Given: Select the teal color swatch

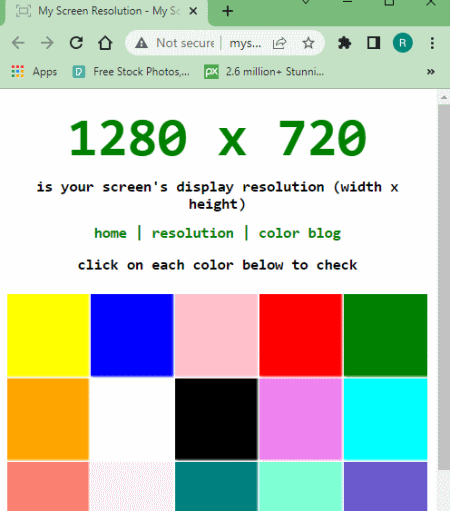Looking at the screenshot, I should click(x=216, y=486).
